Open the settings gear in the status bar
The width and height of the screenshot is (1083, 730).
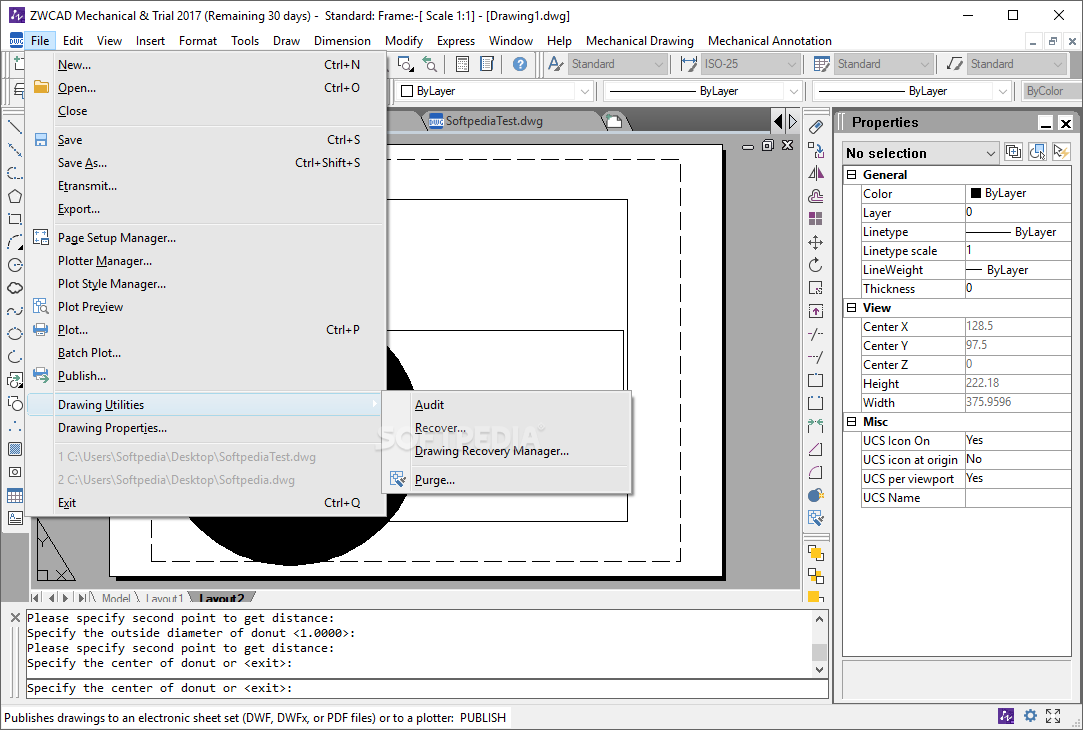(1030, 716)
